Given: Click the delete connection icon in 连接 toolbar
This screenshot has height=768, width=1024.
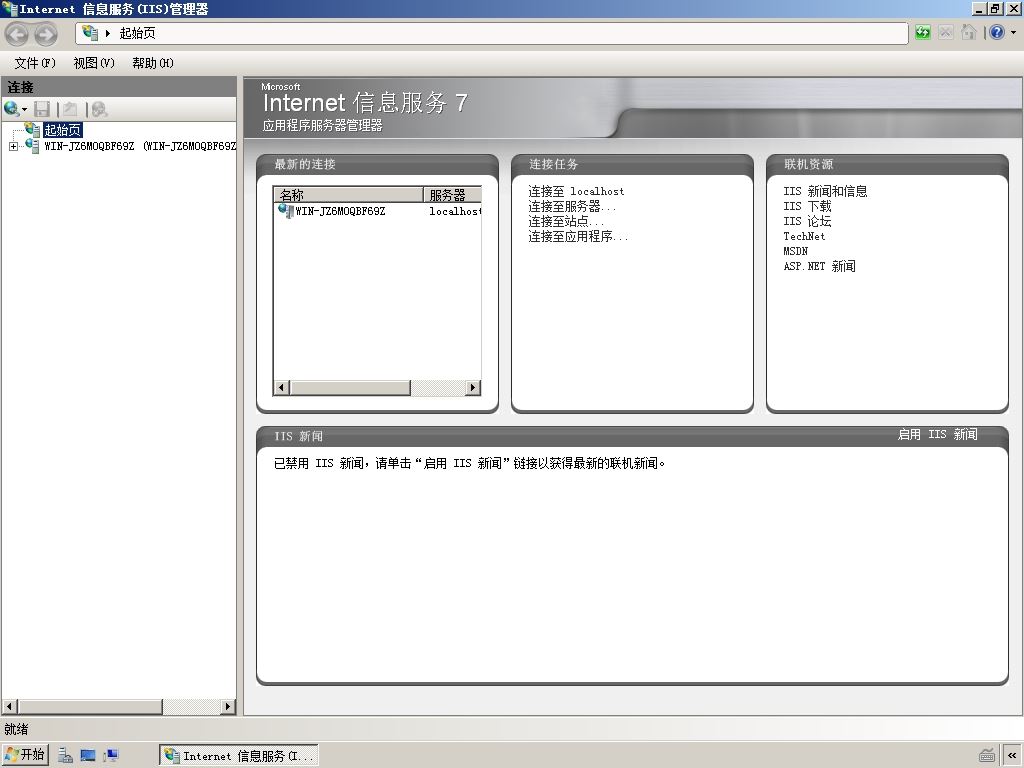Looking at the screenshot, I should pyautogui.click(x=99, y=109).
